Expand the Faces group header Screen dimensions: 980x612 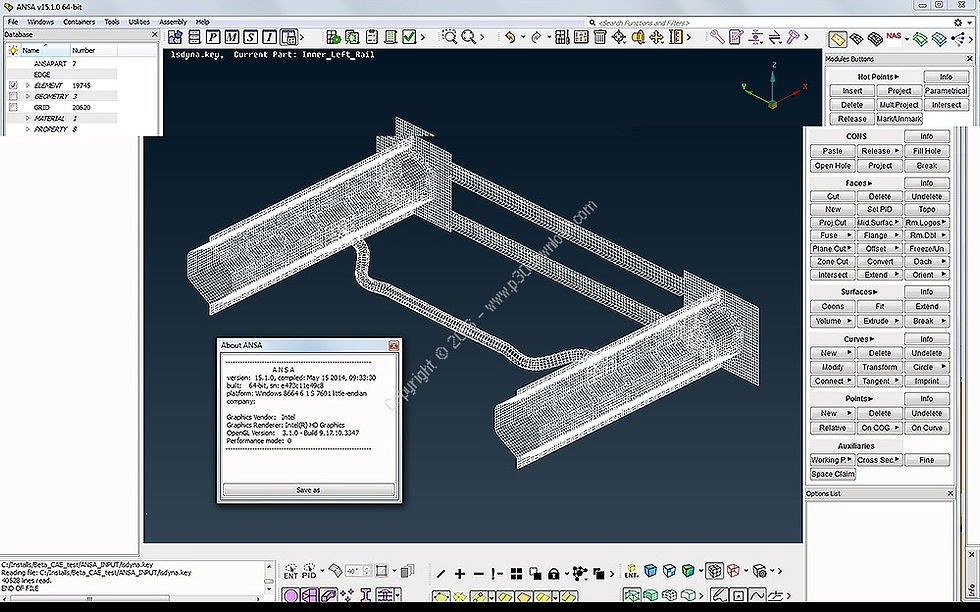[859, 183]
